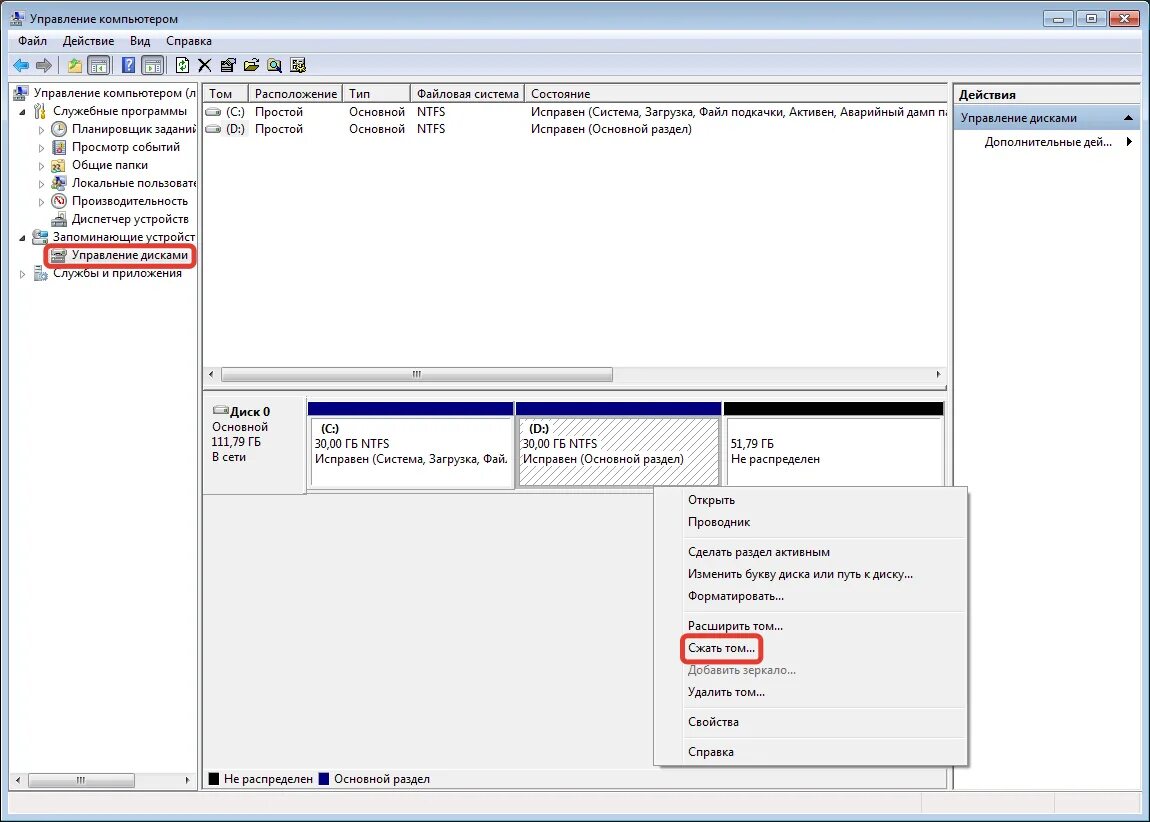Click the green Refresh toolbar icon

pos(182,65)
